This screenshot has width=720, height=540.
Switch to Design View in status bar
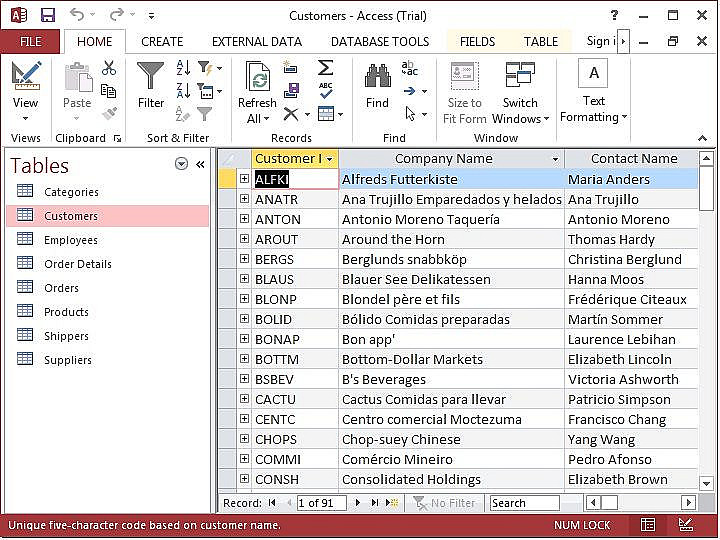pyautogui.click(x=685, y=525)
